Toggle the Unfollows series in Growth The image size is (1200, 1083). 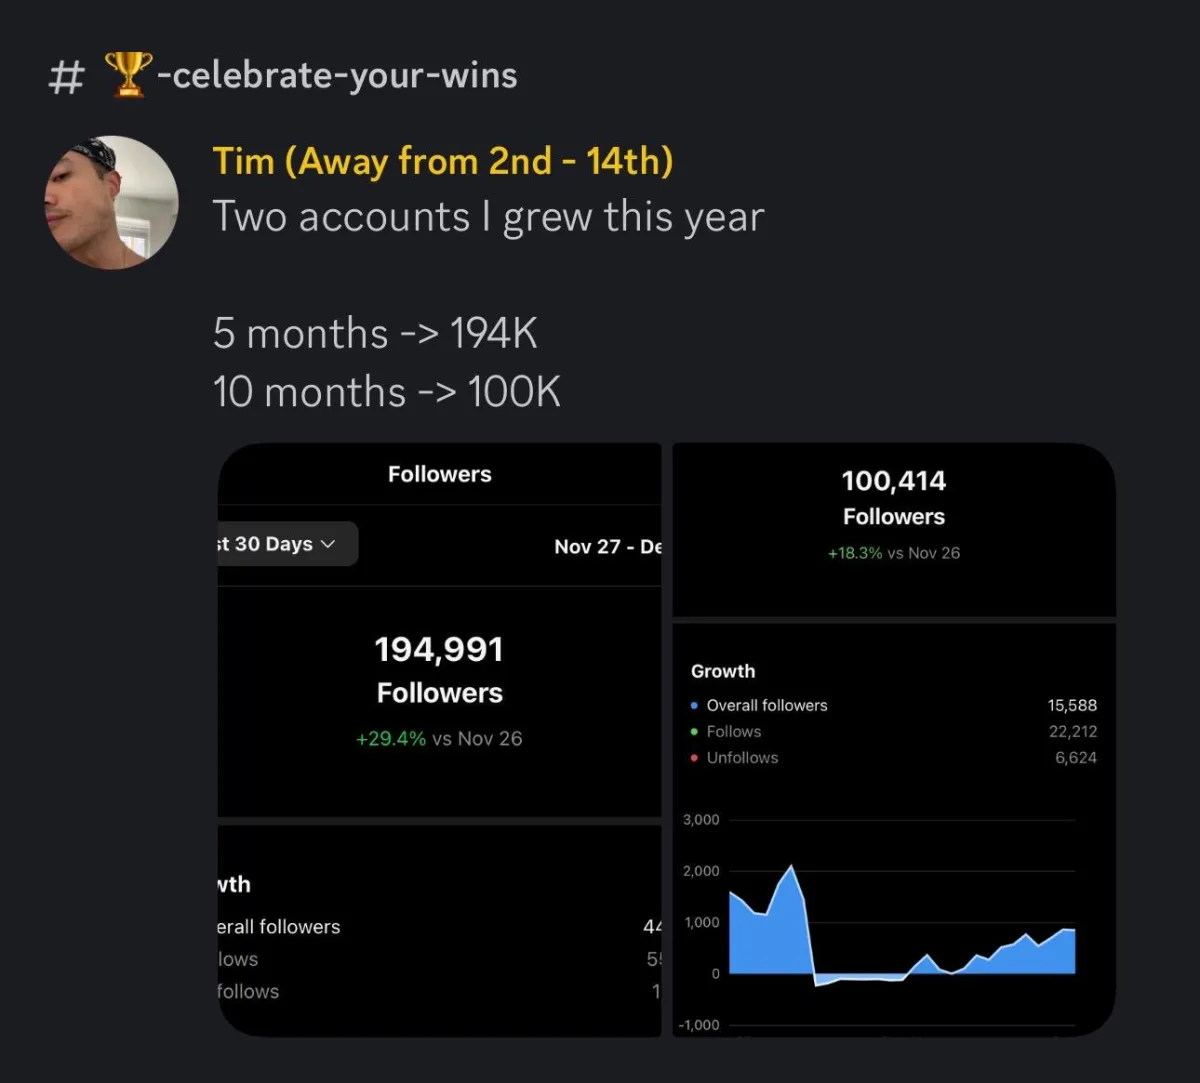742,758
